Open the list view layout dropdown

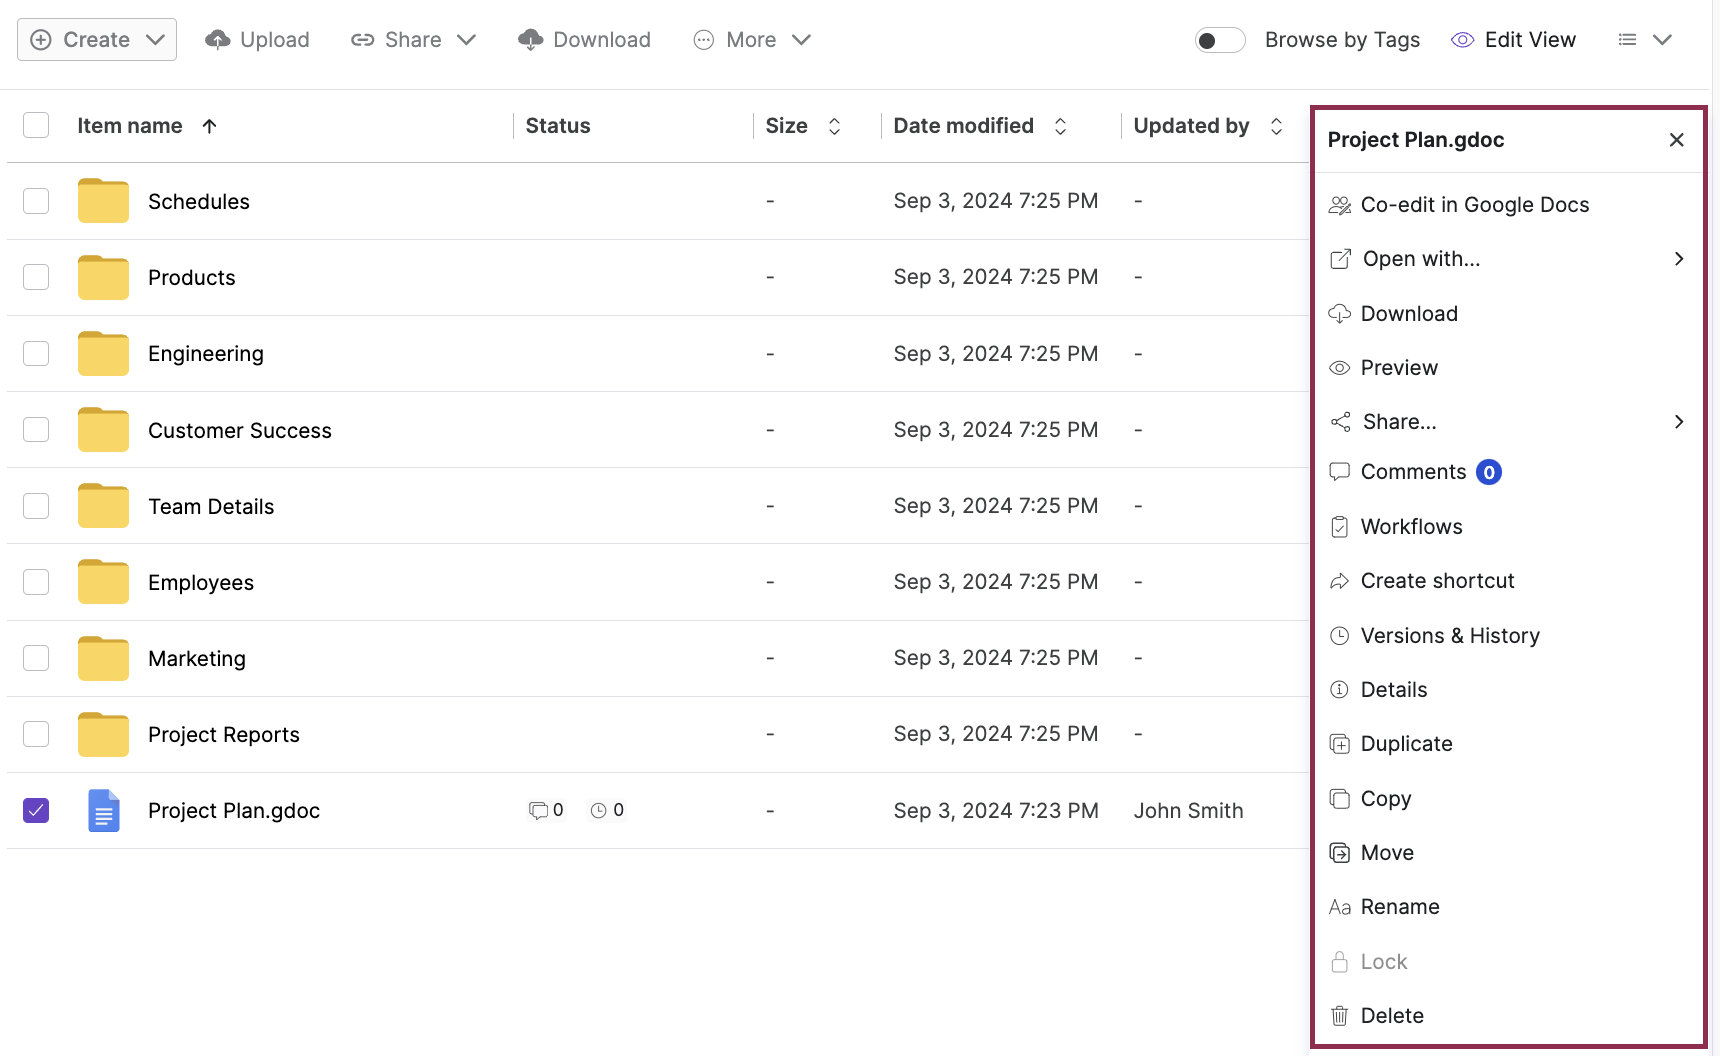click(x=1645, y=40)
